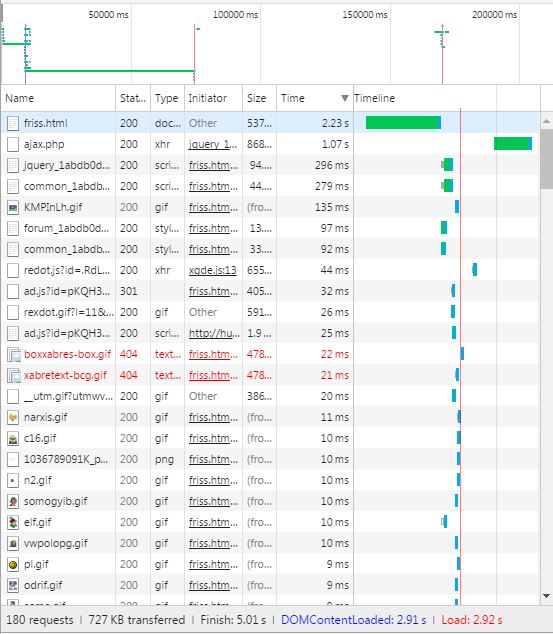Click the friss.html document file icon

[x=13, y=123]
